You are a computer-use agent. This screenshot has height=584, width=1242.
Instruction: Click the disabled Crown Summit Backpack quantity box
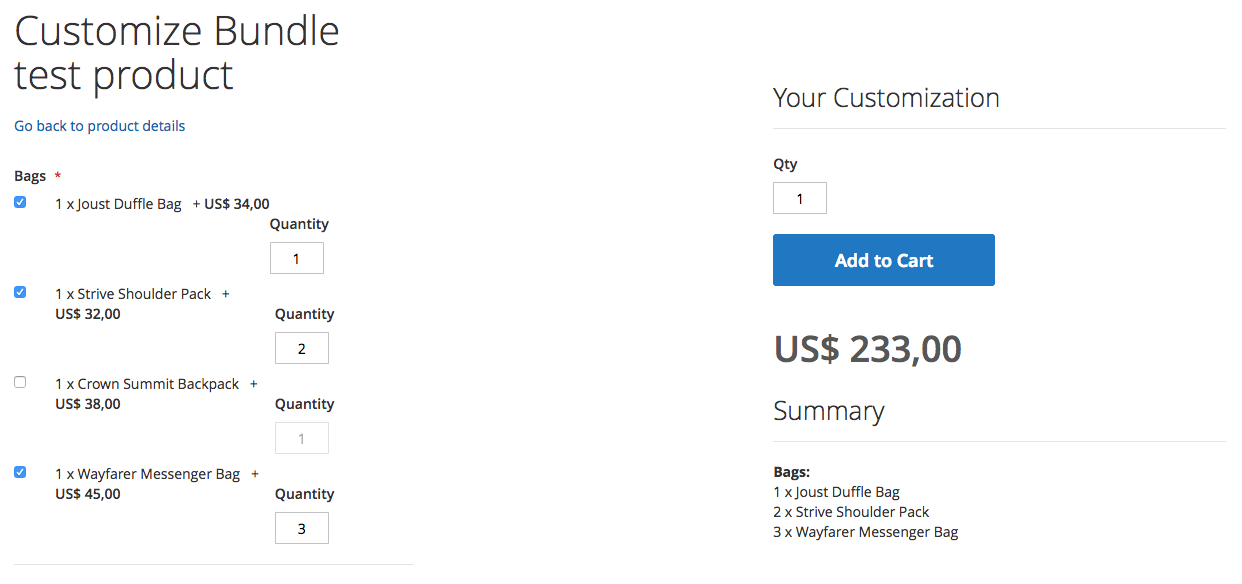click(x=302, y=438)
